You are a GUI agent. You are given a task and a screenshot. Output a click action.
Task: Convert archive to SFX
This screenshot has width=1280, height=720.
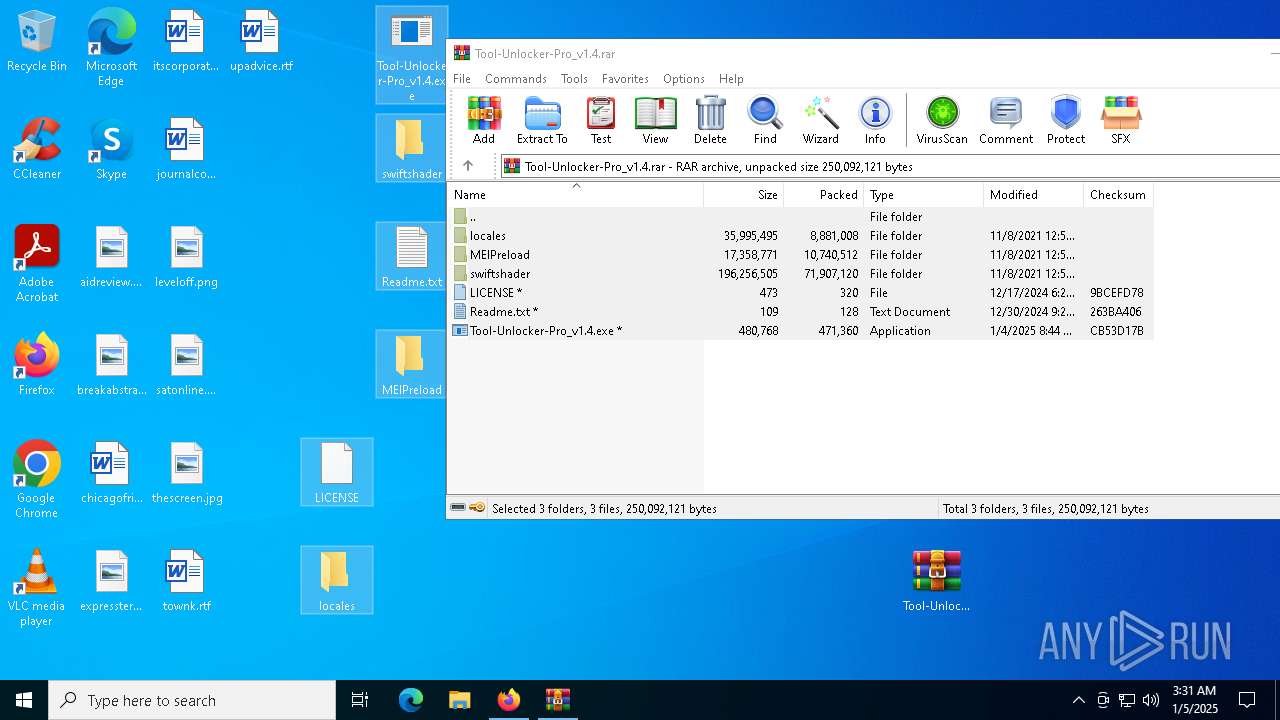1121,121
